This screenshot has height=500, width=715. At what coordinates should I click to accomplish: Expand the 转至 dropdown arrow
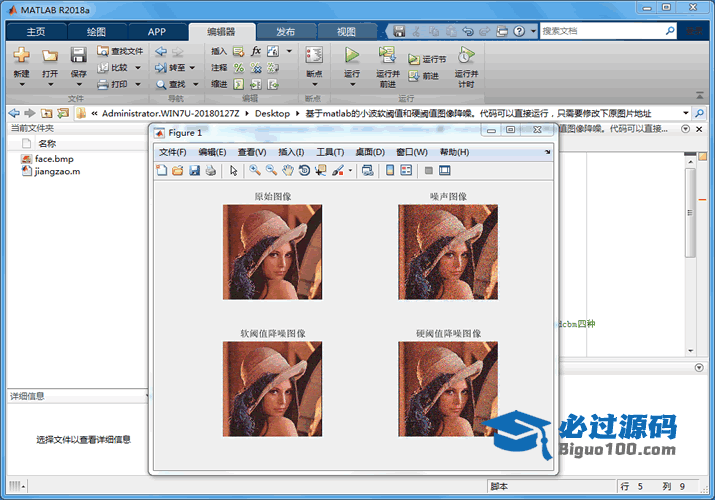coord(192,68)
